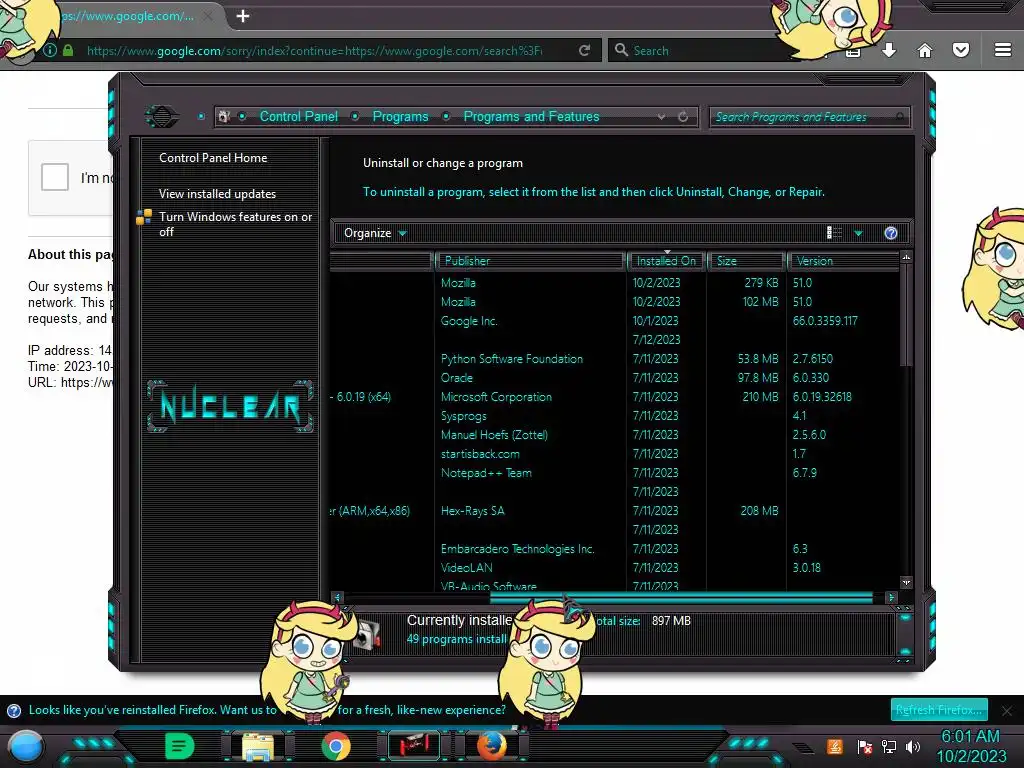Select the Sysprogs row

pyautogui.click(x=614, y=415)
